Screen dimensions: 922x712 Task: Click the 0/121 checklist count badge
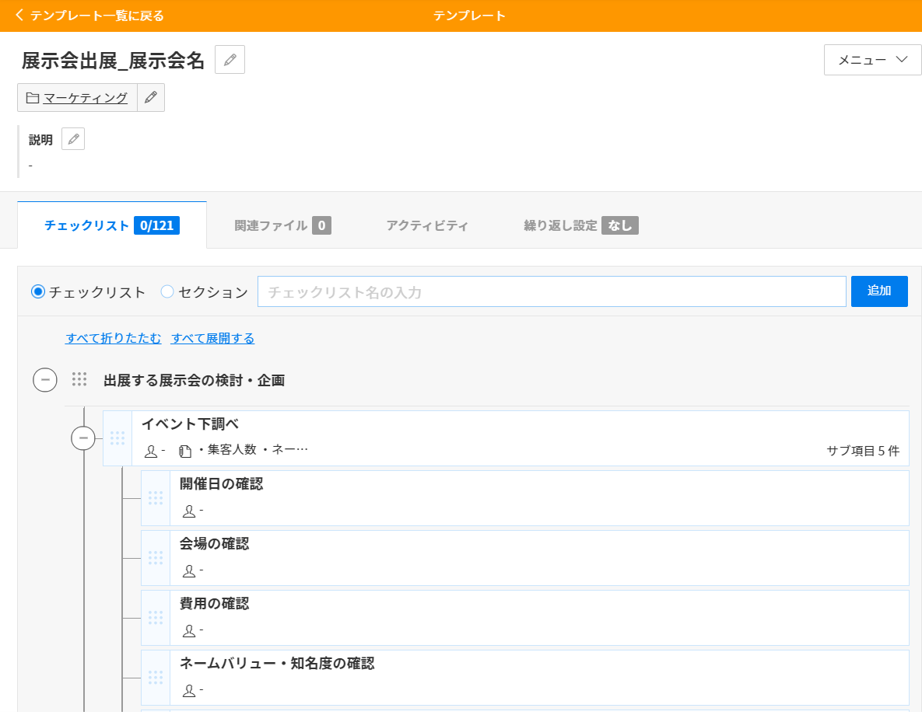[157, 225]
